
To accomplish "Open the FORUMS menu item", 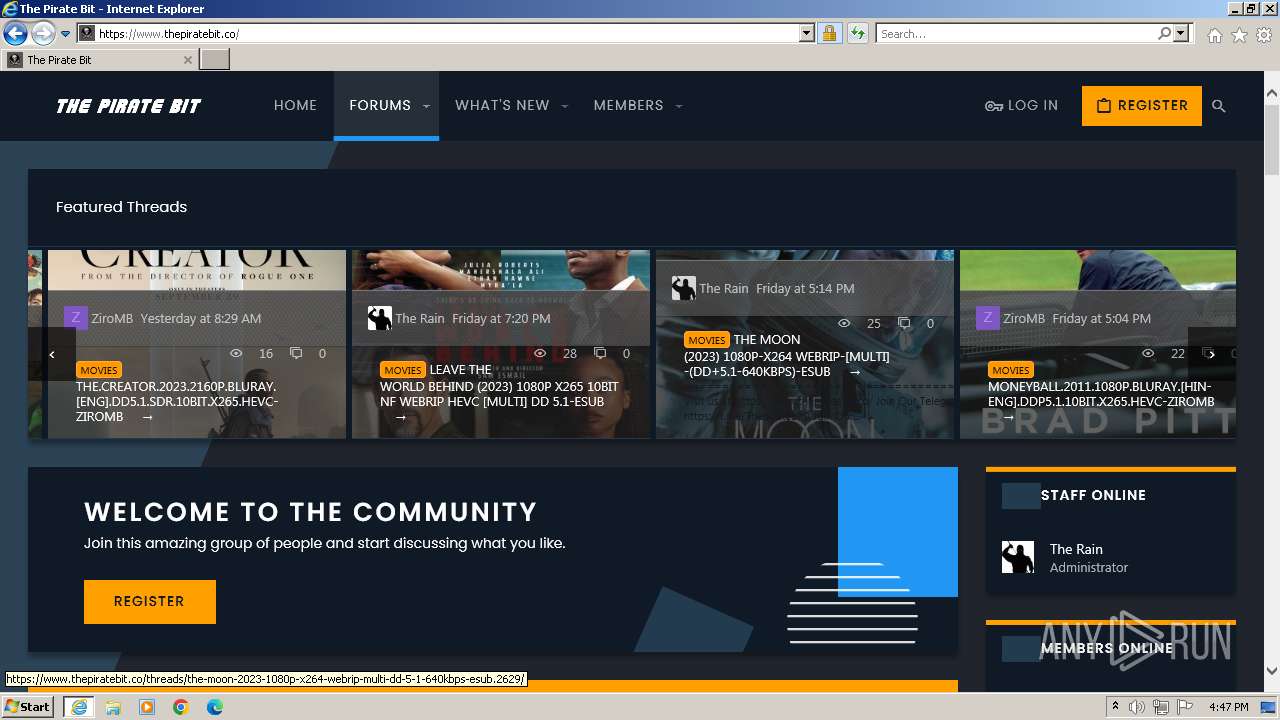I will click(380, 105).
